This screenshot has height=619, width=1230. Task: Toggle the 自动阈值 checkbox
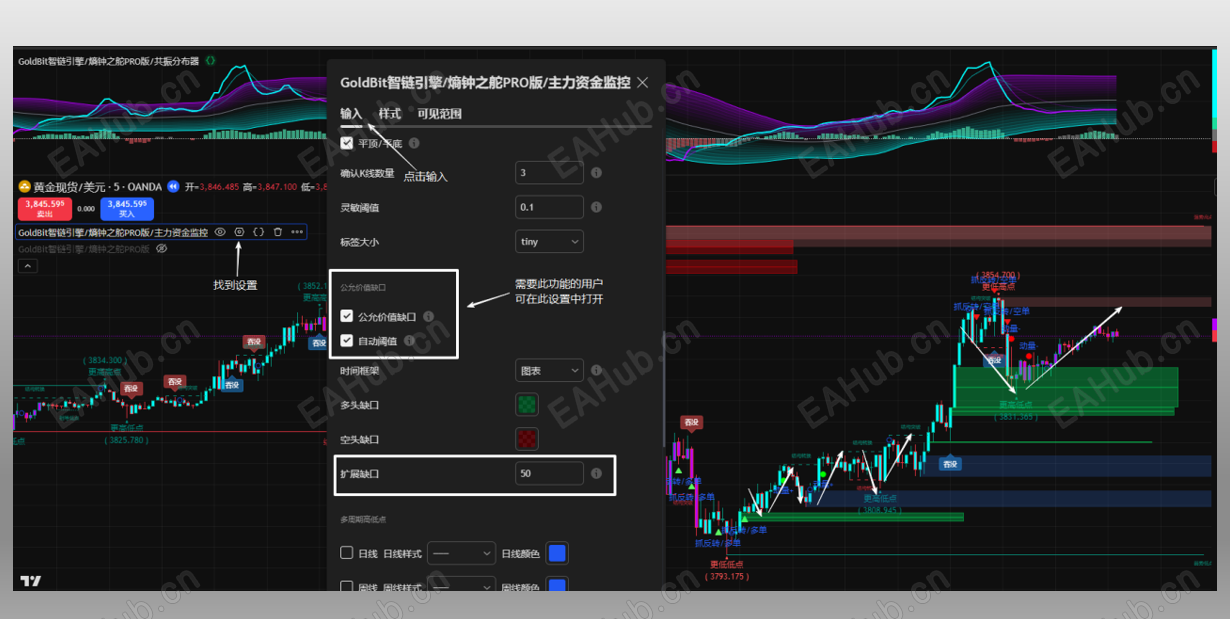[347, 341]
